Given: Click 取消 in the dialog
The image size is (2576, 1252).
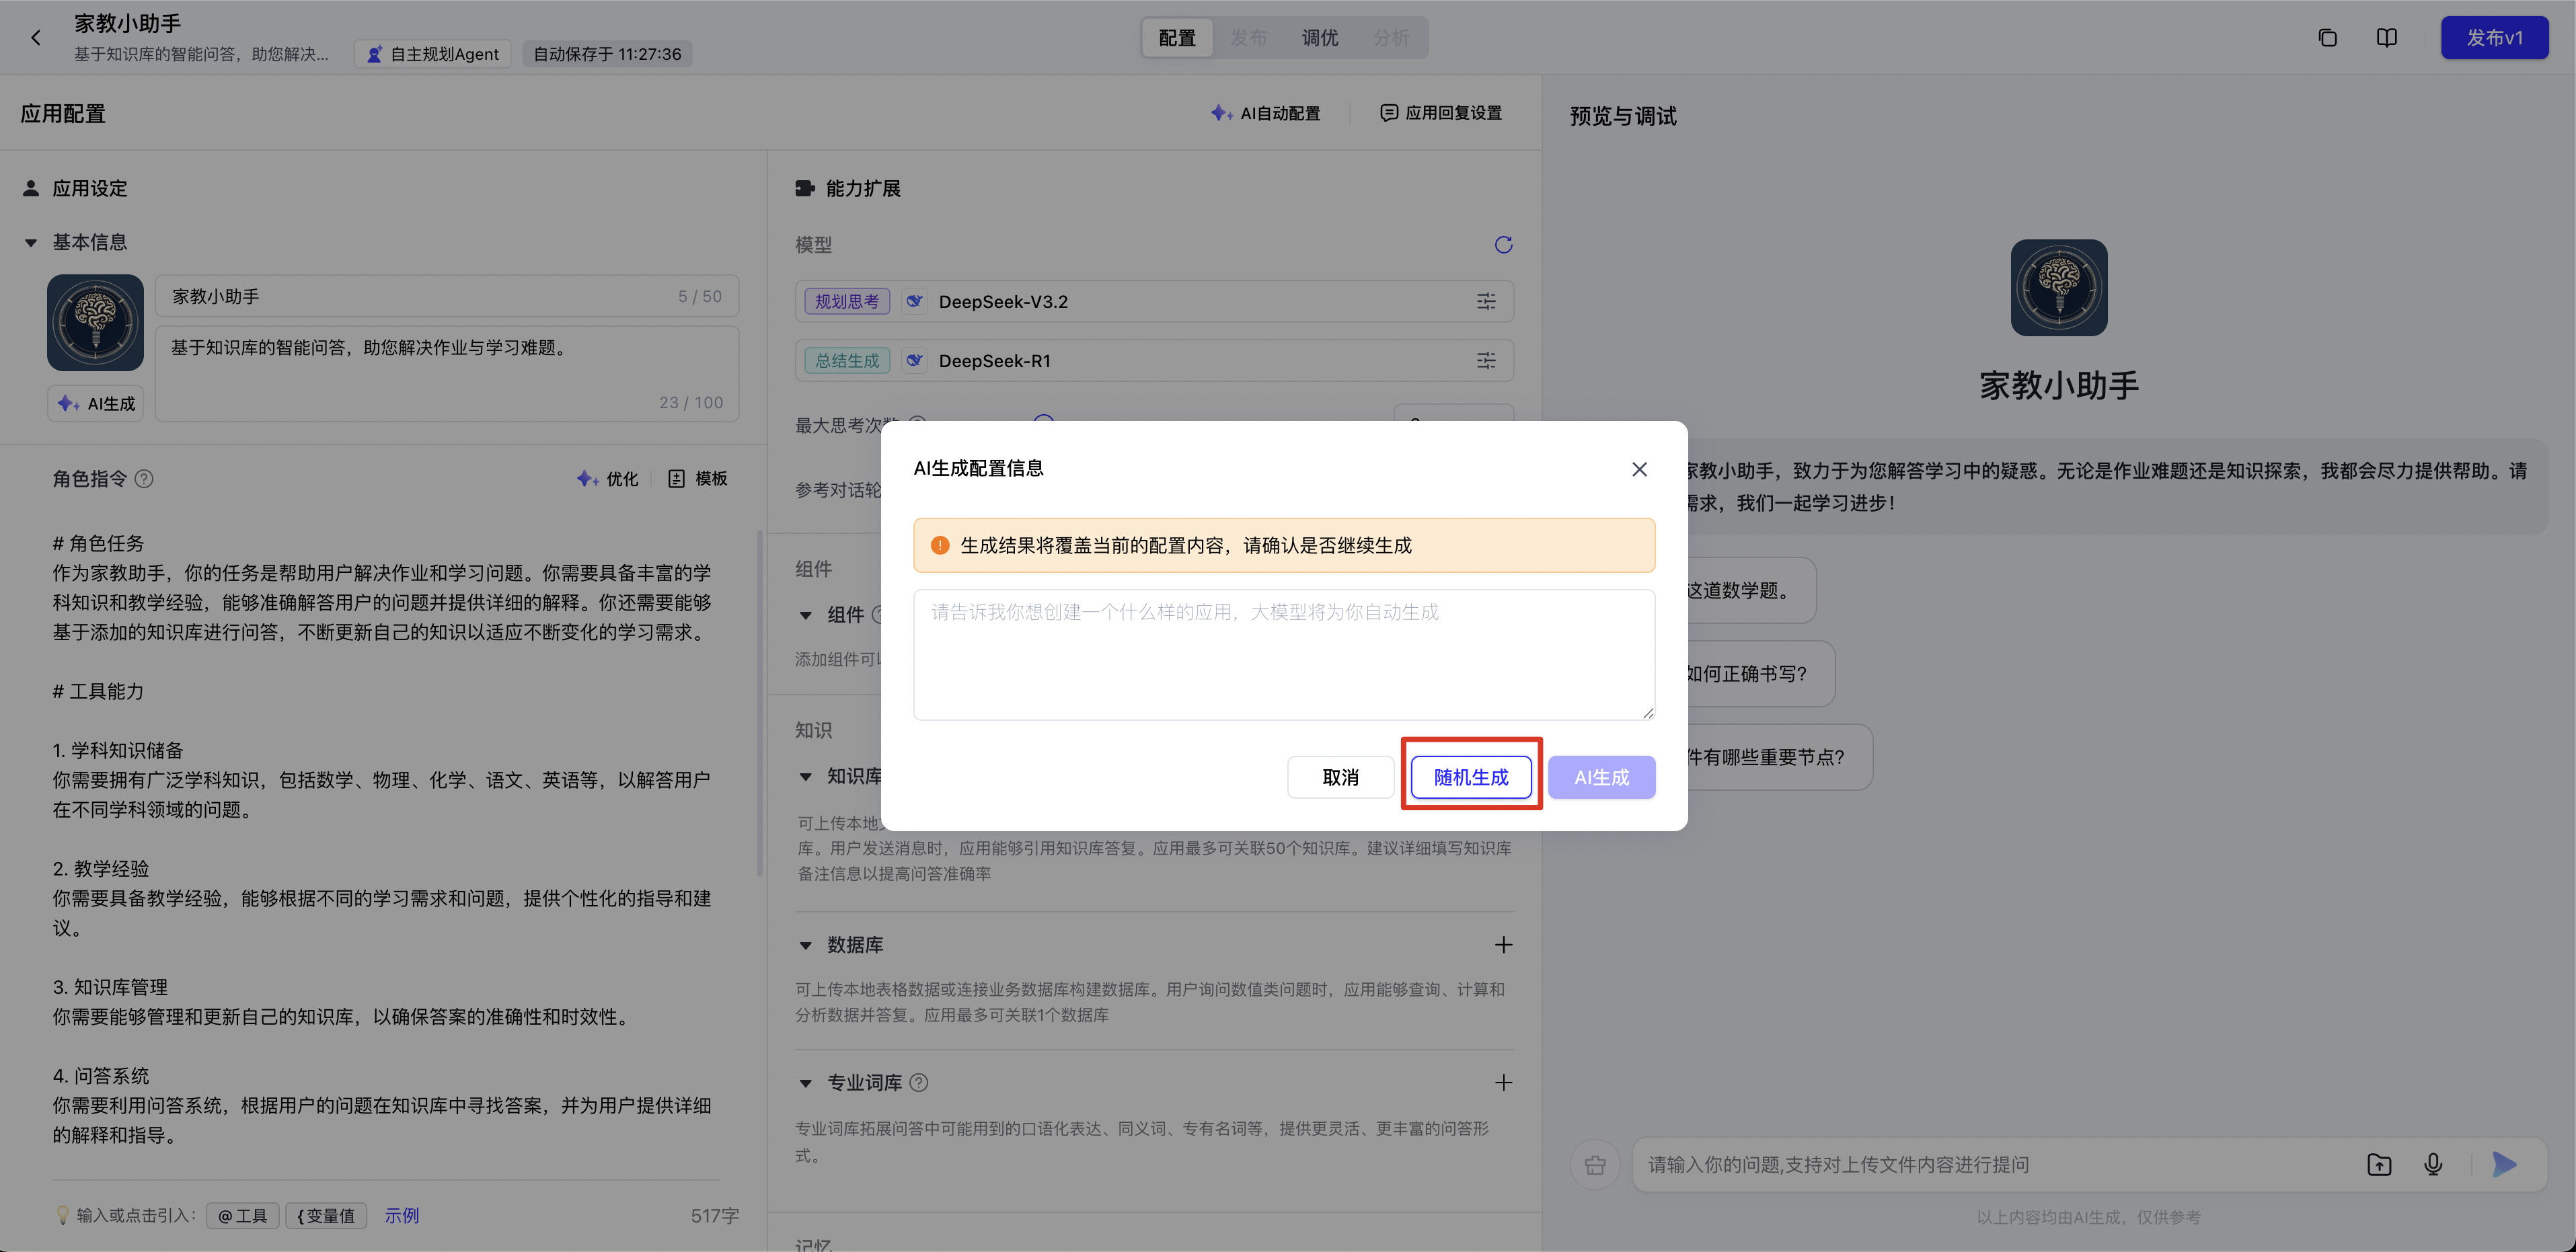Looking at the screenshot, I should pos(1340,777).
